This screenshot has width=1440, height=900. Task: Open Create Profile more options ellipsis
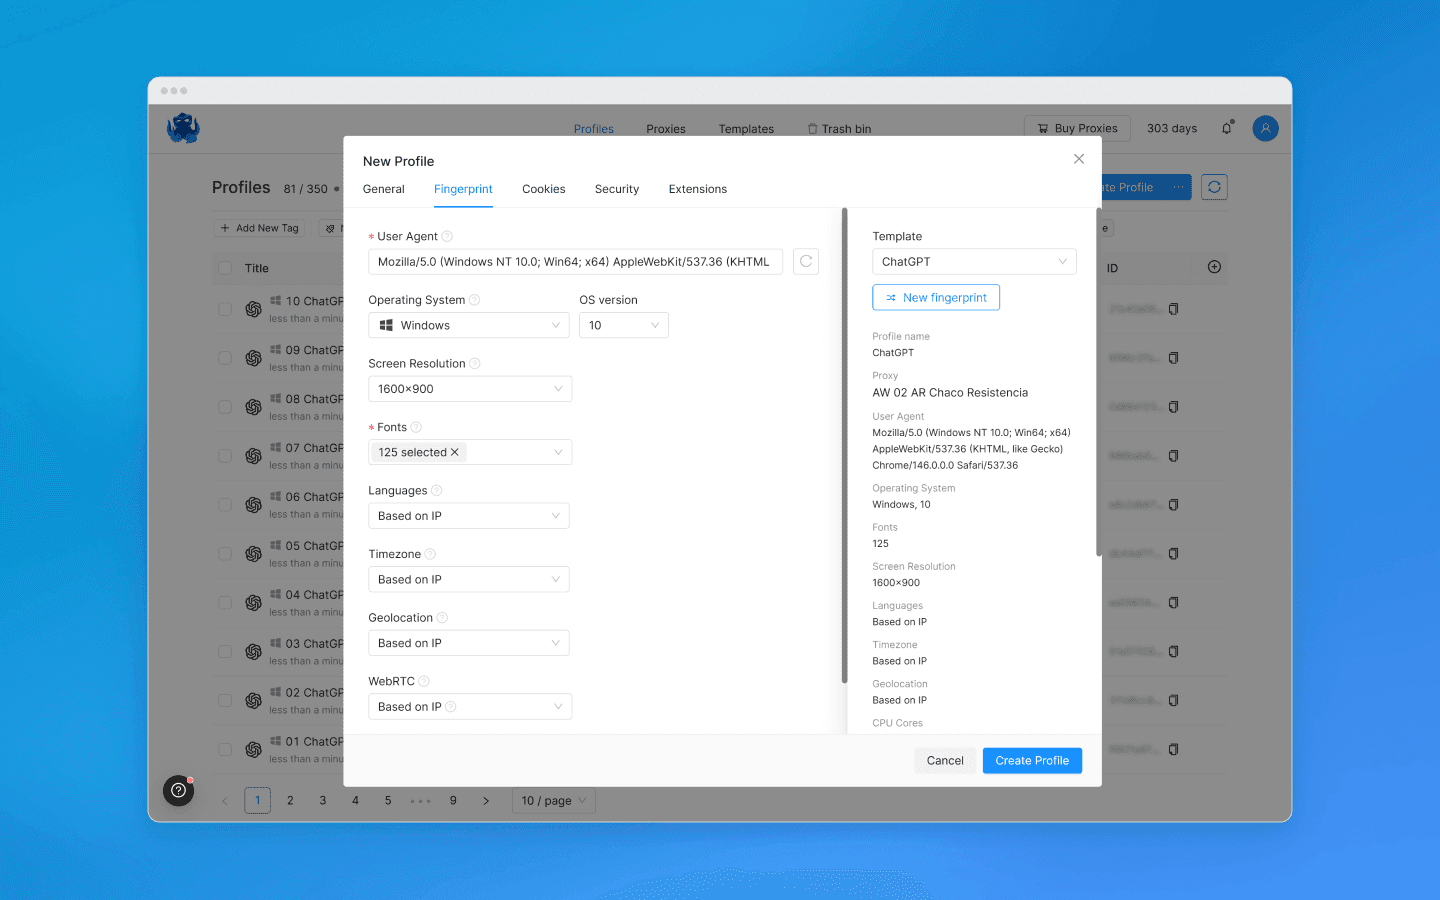[1178, 187]
